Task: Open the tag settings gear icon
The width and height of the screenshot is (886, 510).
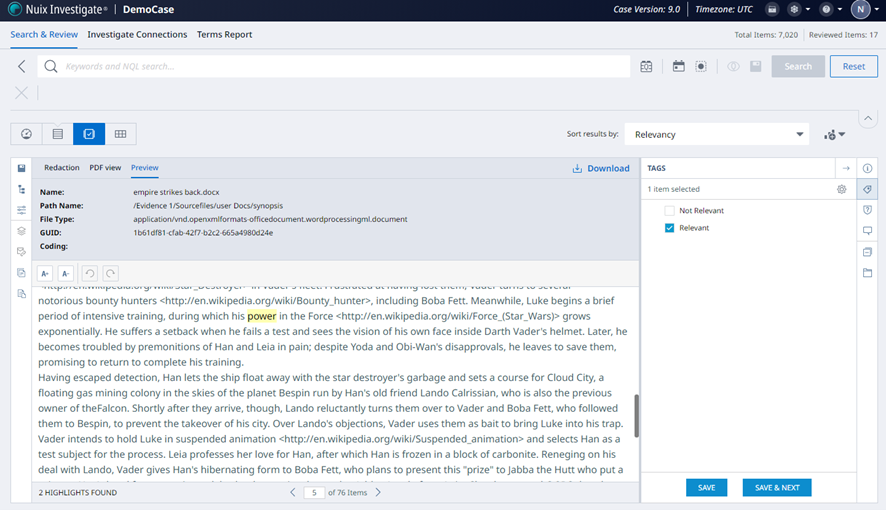Action: (x=841, y=189)
